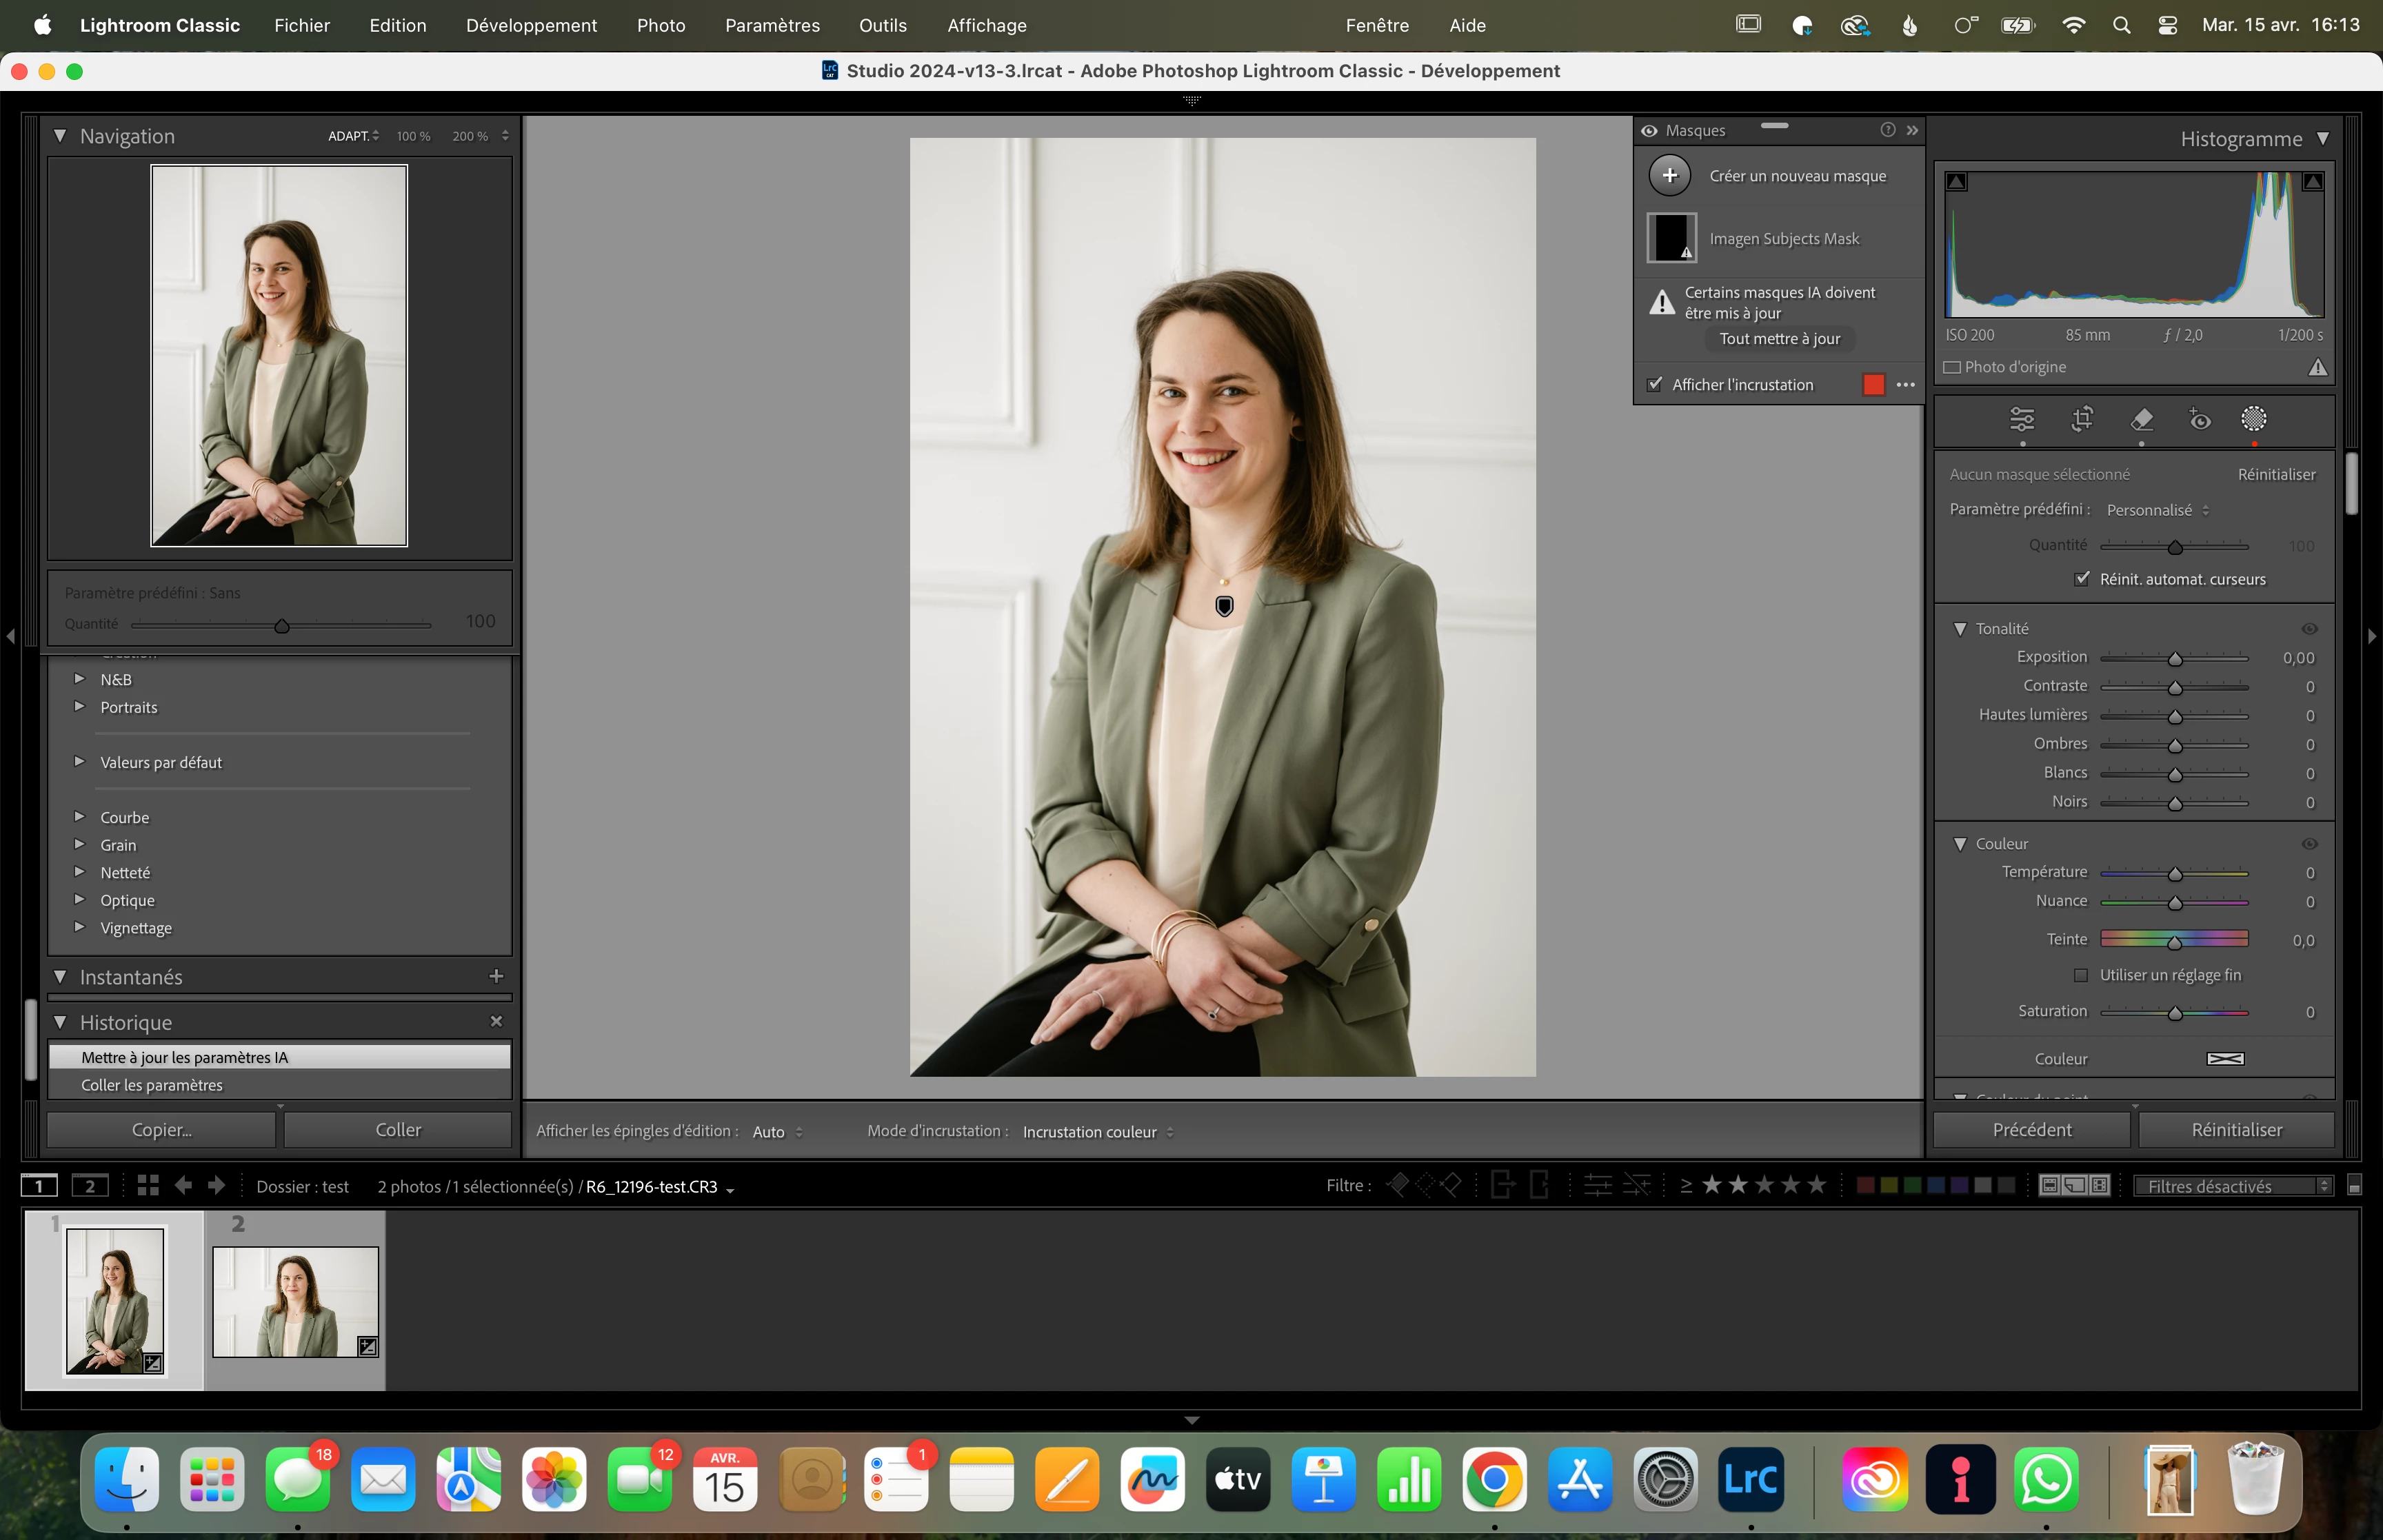Image resolution: width=2383 pixels, height=1540 pixels.
Task: Click the plus icon next to Instantanés
Action: click(x=496, y=976)
